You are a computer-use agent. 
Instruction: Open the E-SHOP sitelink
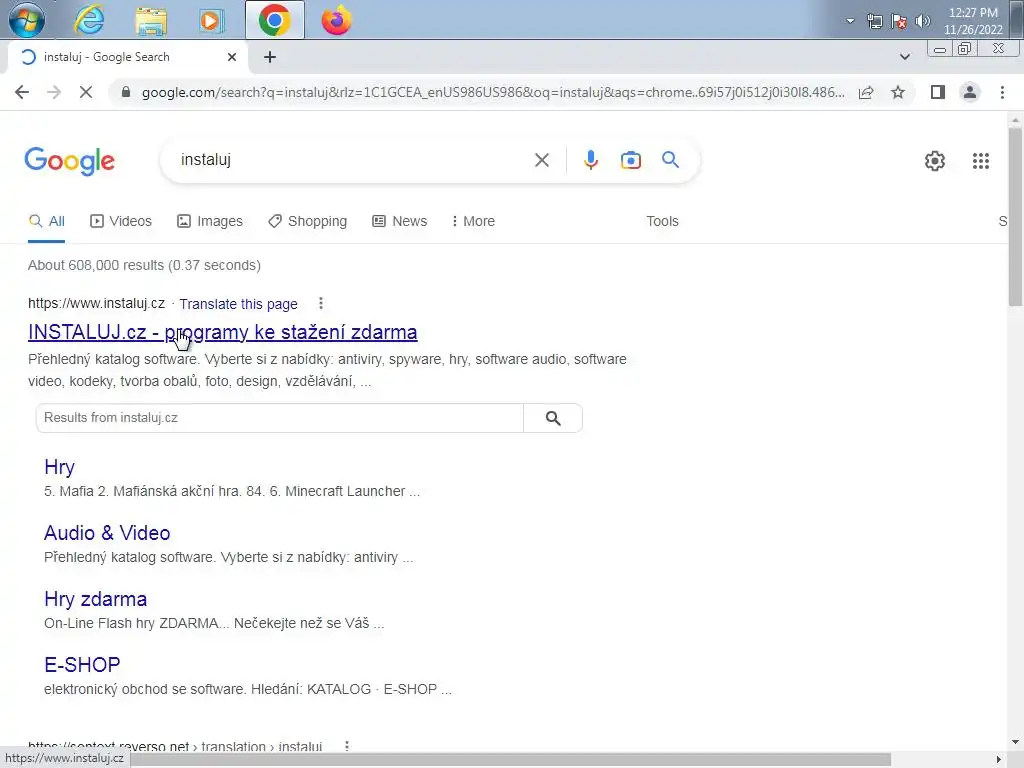(82, 665)
